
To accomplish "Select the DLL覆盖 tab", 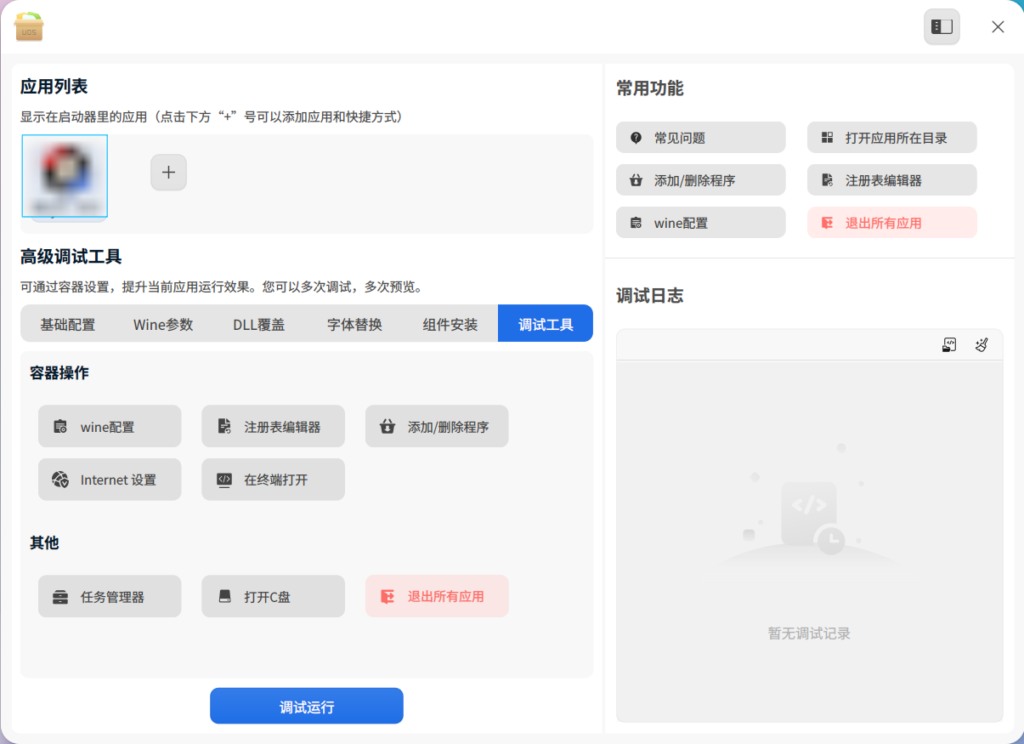I will pos(259,324).
